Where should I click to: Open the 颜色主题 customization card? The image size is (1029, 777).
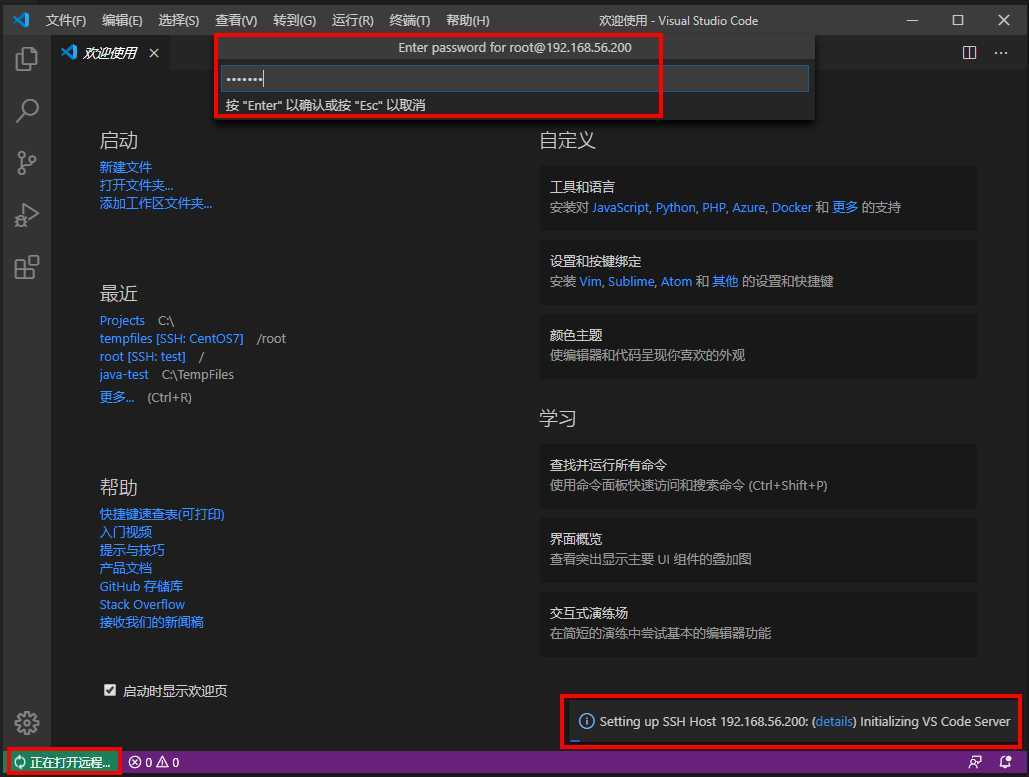(758, 346)
